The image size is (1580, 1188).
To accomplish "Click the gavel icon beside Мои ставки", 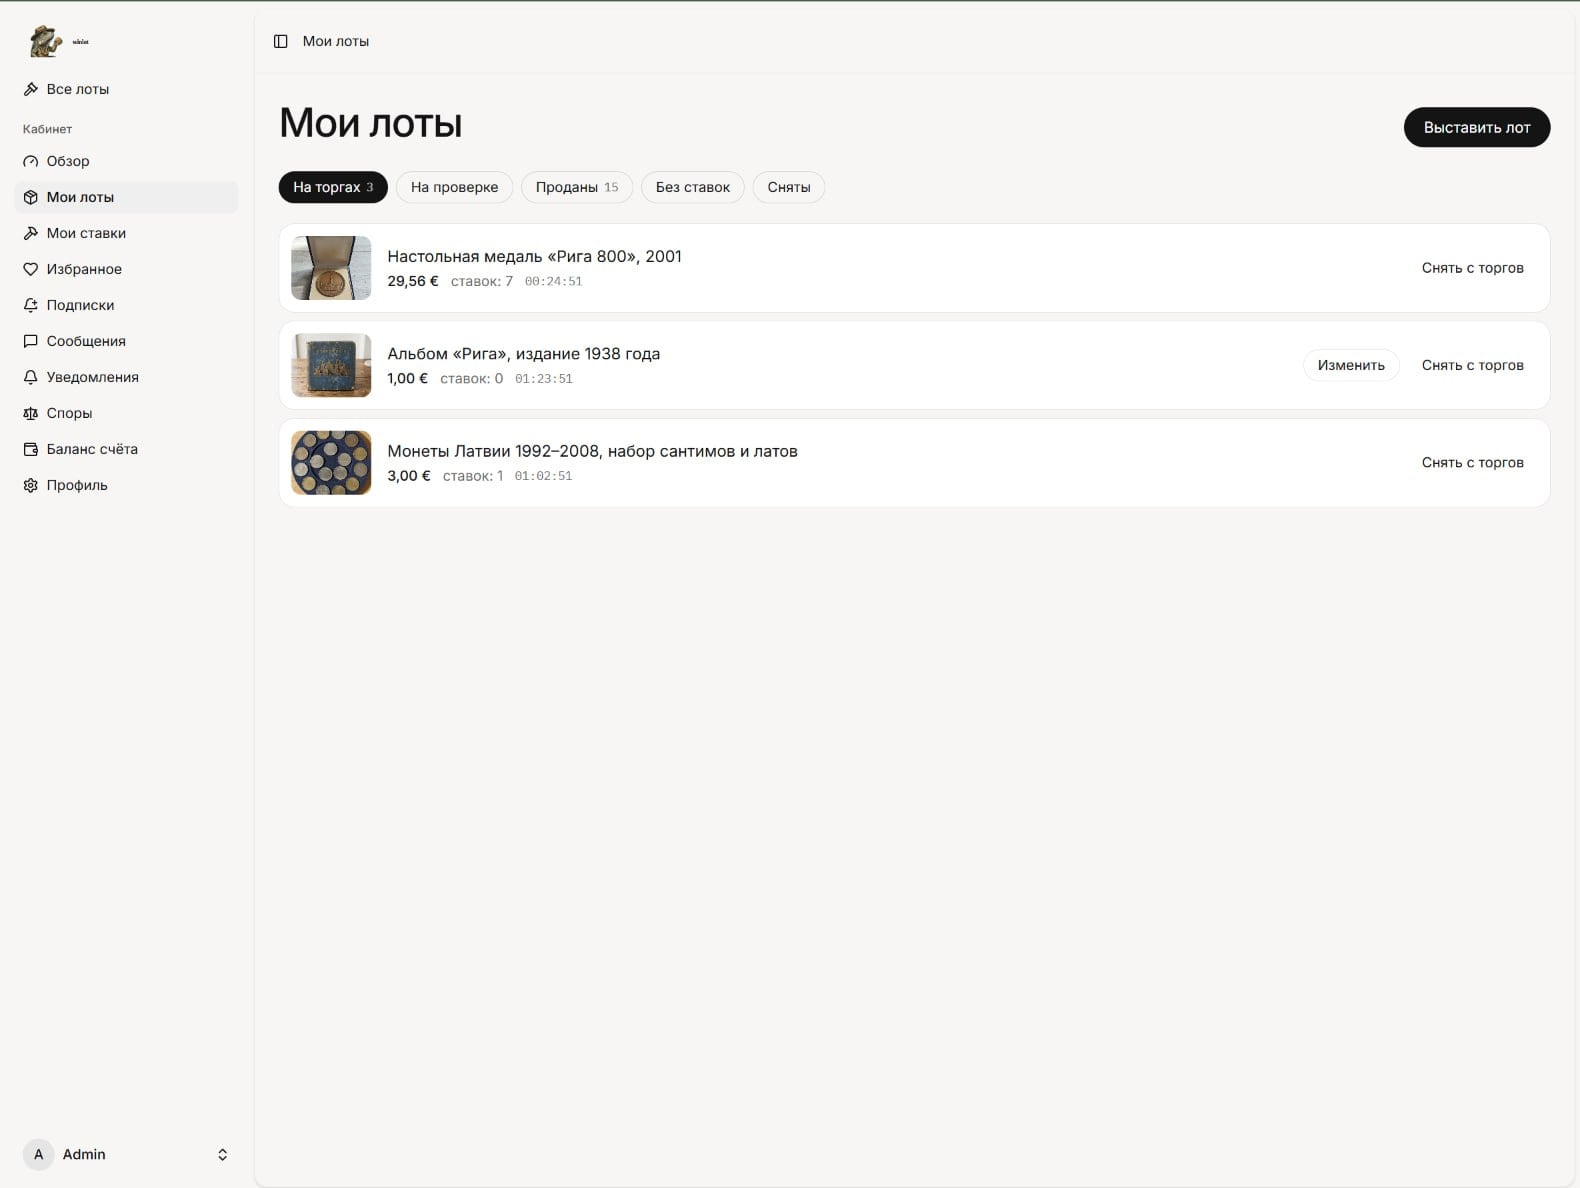I will click(31, 233).
